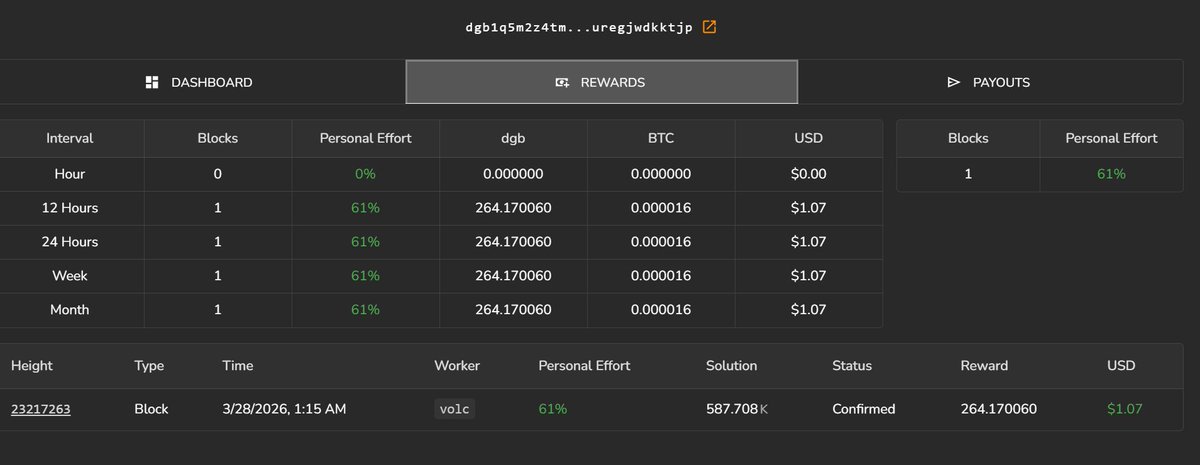This screenshot has height=465, width=1200.
Task: Click the Status column header
Action: pos(852,366)
